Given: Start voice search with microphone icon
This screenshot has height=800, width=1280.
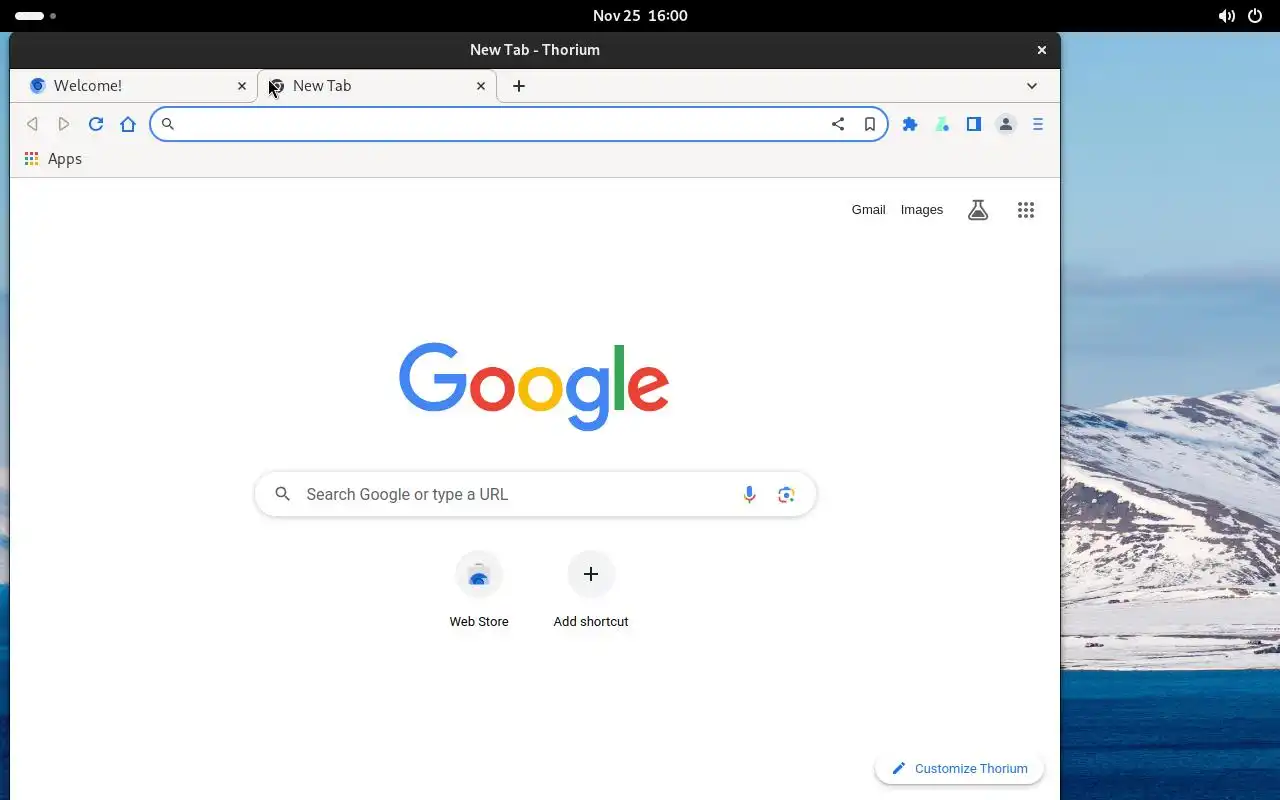Looking at the screenshot, I should click(x=749, y=494).
